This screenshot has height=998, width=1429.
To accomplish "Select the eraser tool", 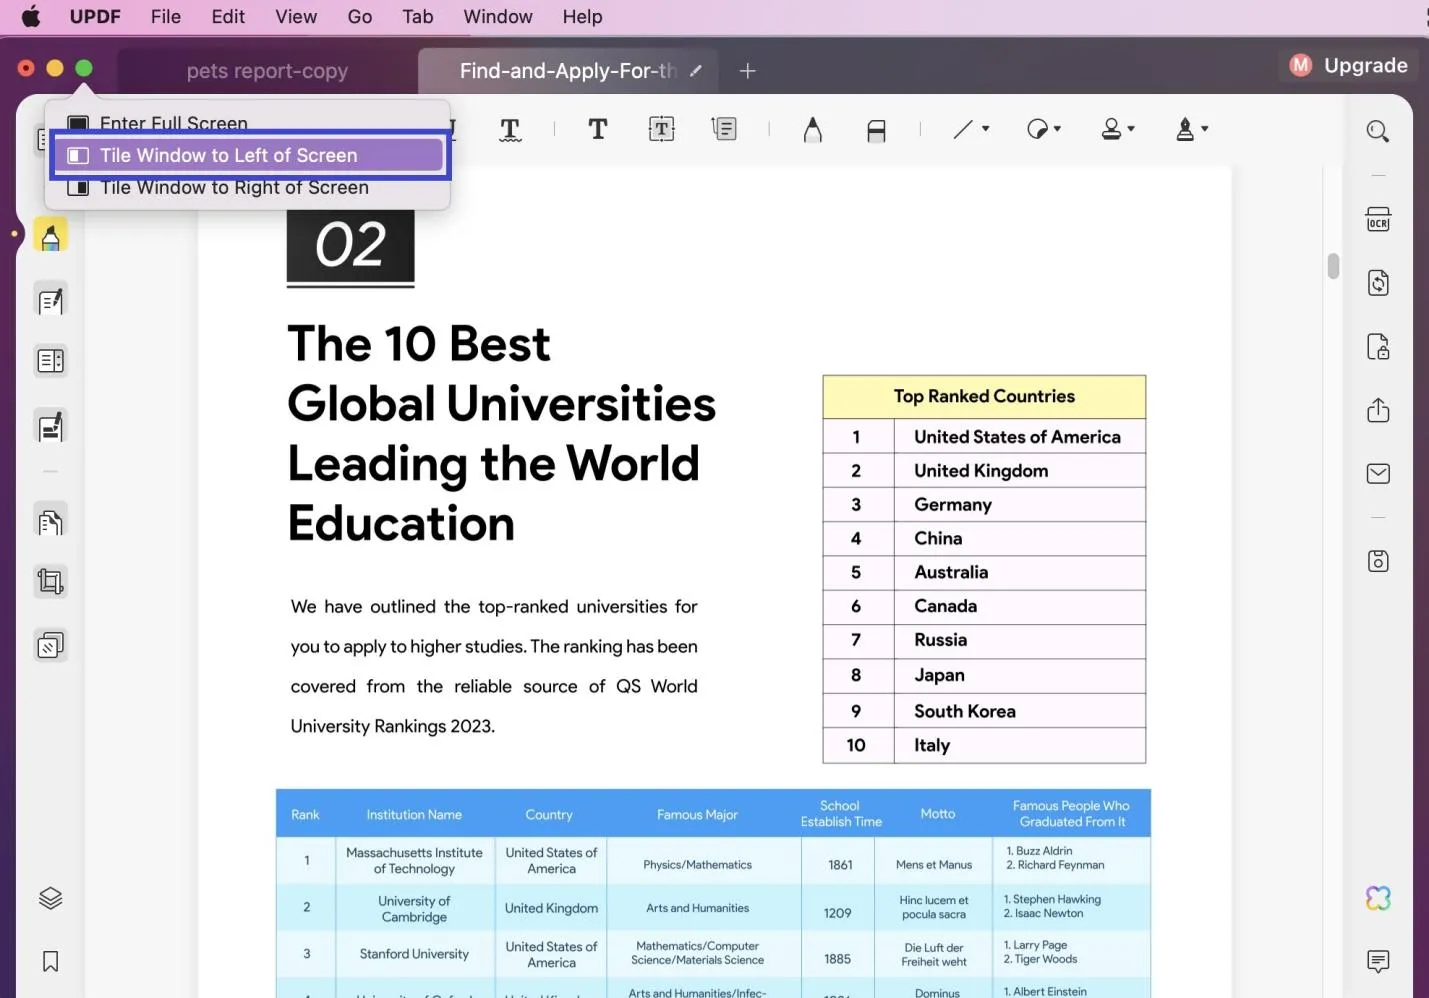I will 876,130.
